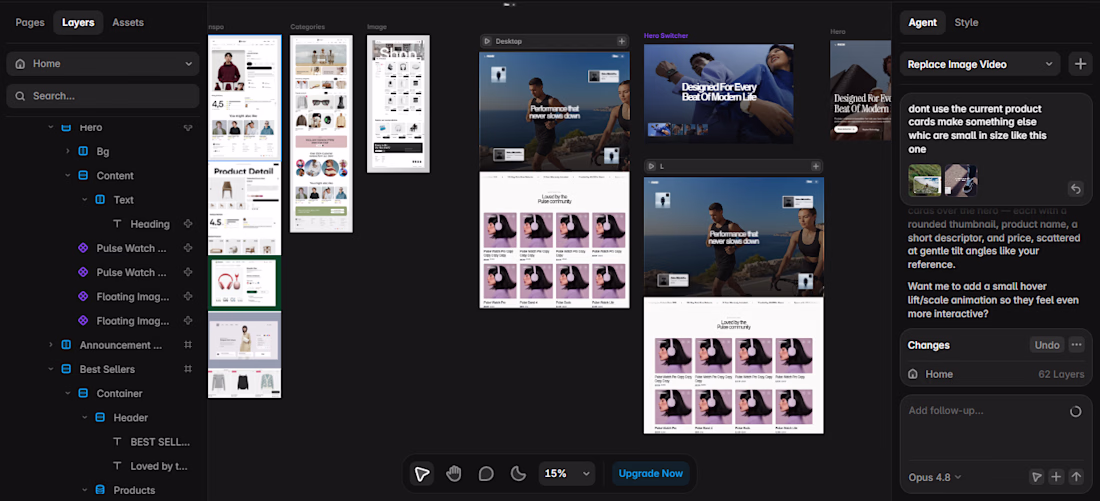This screenshot has width=1100, height=501.
Task: Collapse the Hero layer chevron
Action: 51,128
